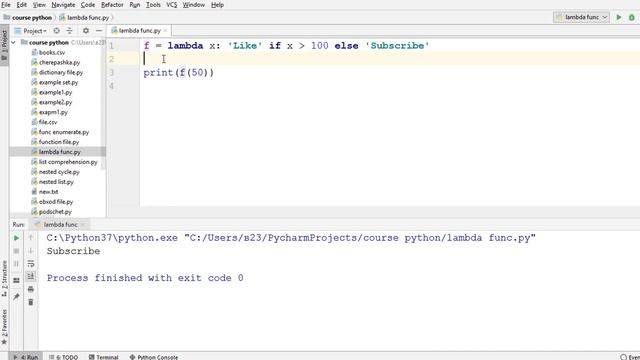Toggle the 1: Project side tab
The image size is (640, 360).
click(x=4, y=45)
